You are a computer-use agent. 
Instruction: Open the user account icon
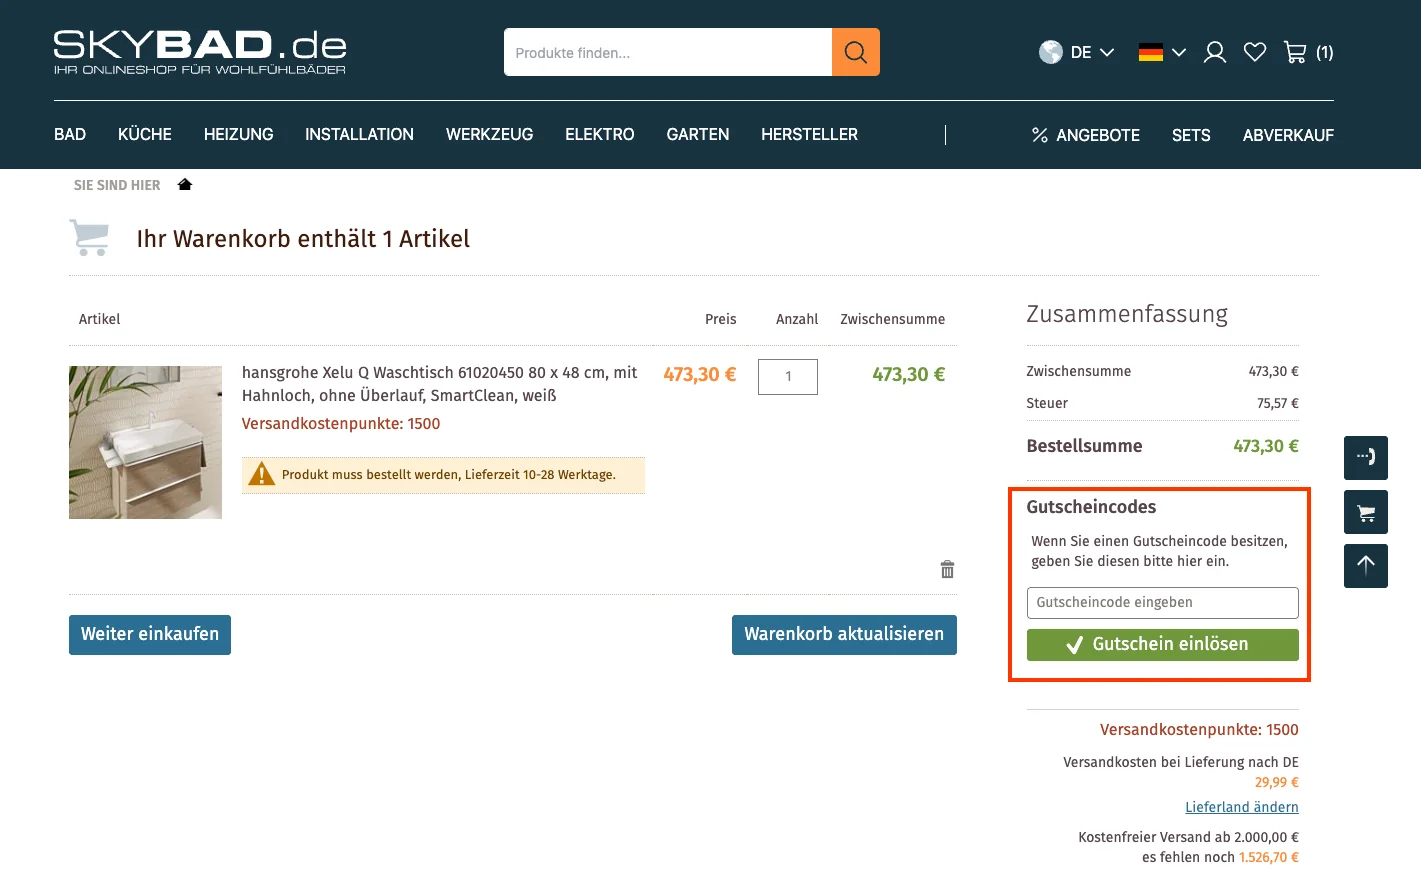pyautogui.click(x=1214, y=52)
